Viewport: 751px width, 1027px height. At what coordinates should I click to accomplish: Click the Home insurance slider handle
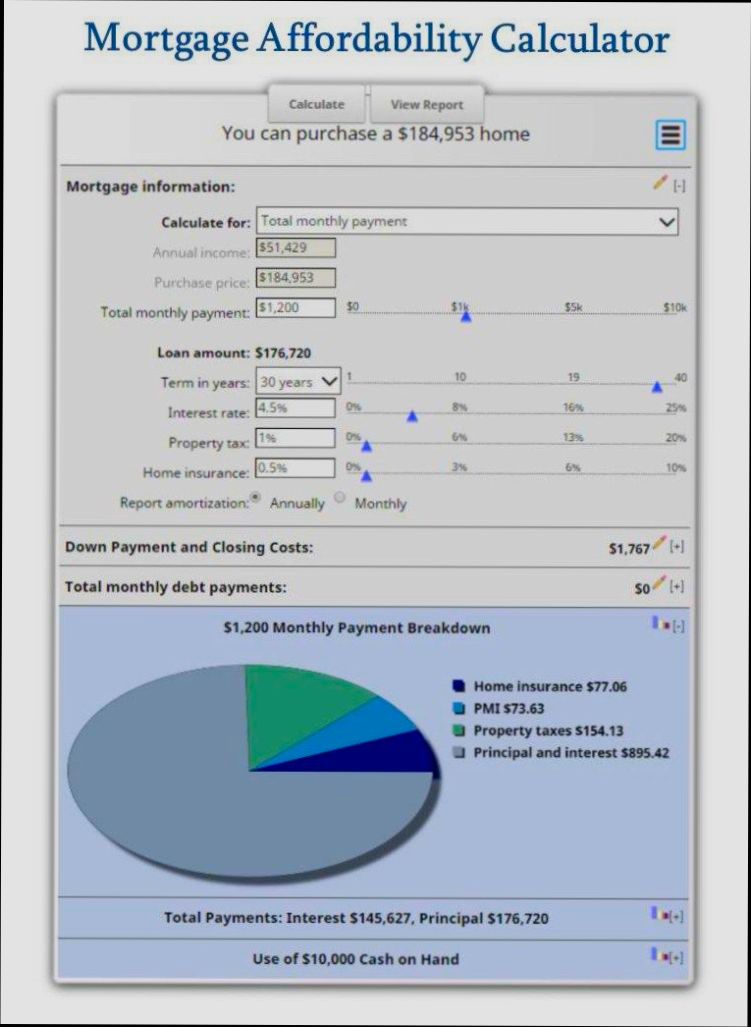(367, 476)
